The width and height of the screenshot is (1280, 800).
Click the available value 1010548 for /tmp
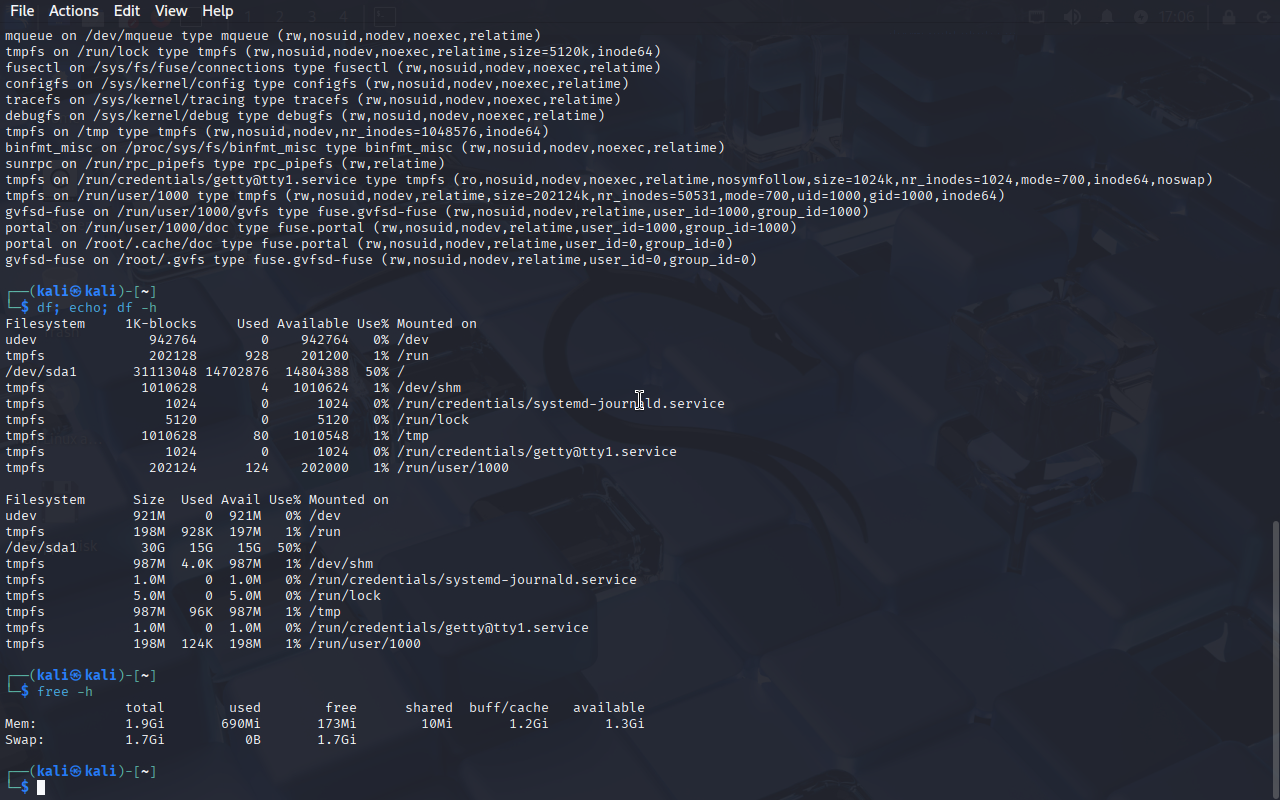pyautogui.click(x=321, y=435)
